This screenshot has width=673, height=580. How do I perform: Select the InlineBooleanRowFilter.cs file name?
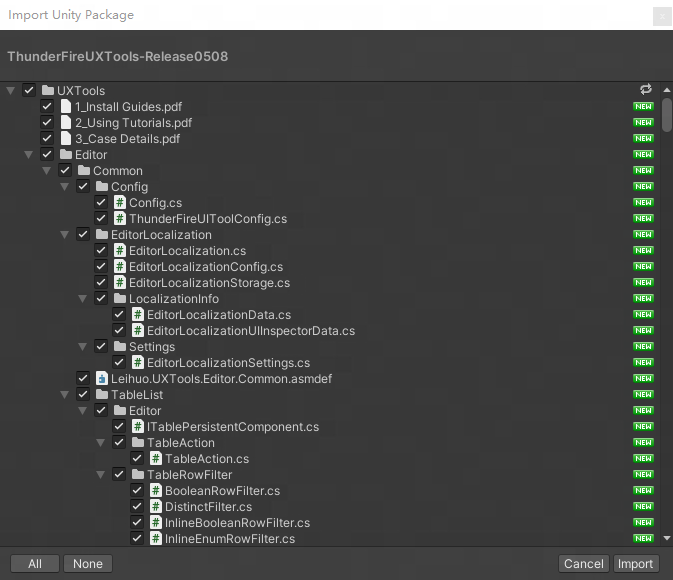coord(237,522)
